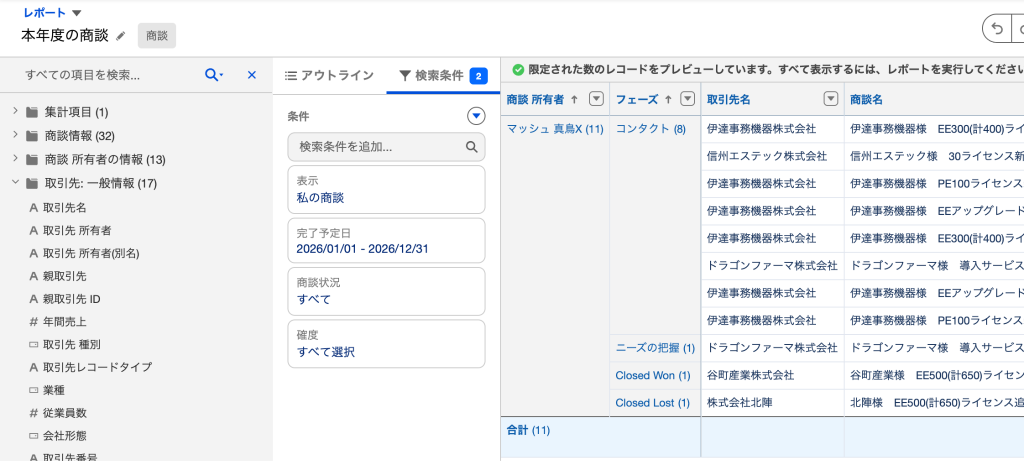This screenshot has height=461, width=1024.
Task: Open the 条件 filter options dropdown
Action: [477, 116]
